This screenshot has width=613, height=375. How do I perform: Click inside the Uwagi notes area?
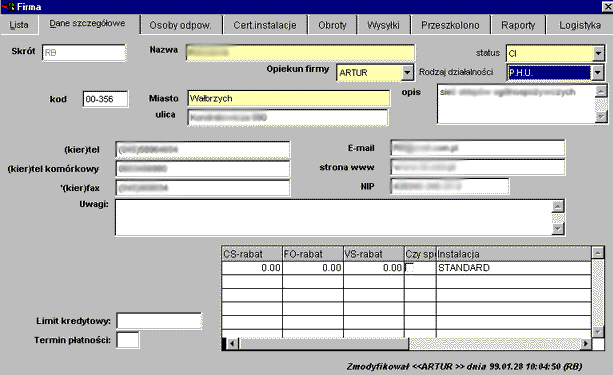333,218
